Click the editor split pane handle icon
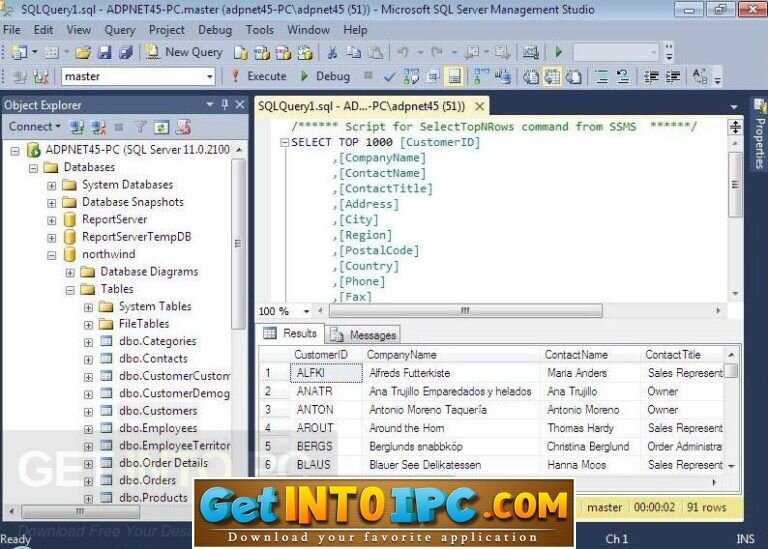 (735, 127)
